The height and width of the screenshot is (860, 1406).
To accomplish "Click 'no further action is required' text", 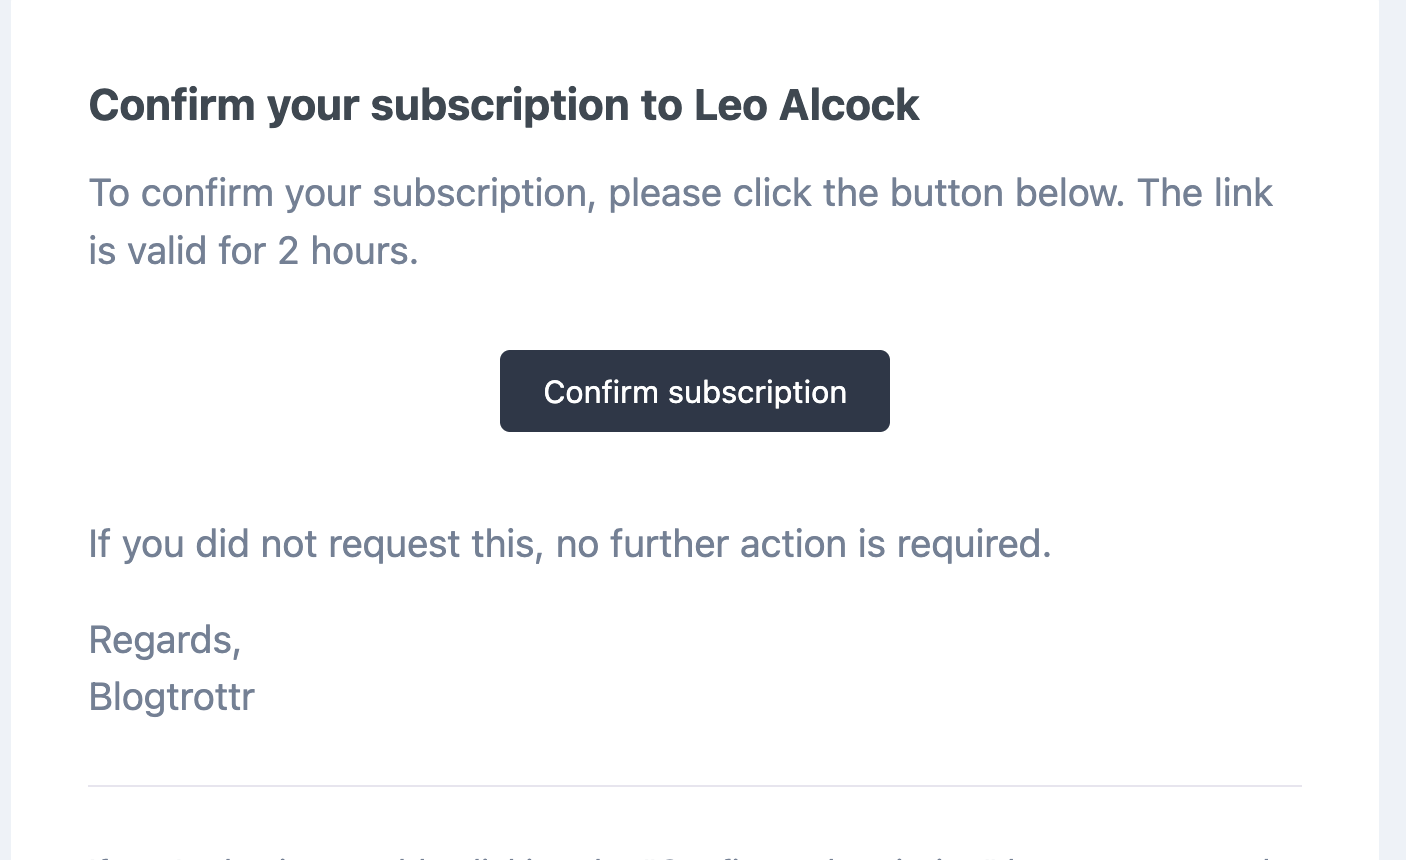I will click(803, 544).
